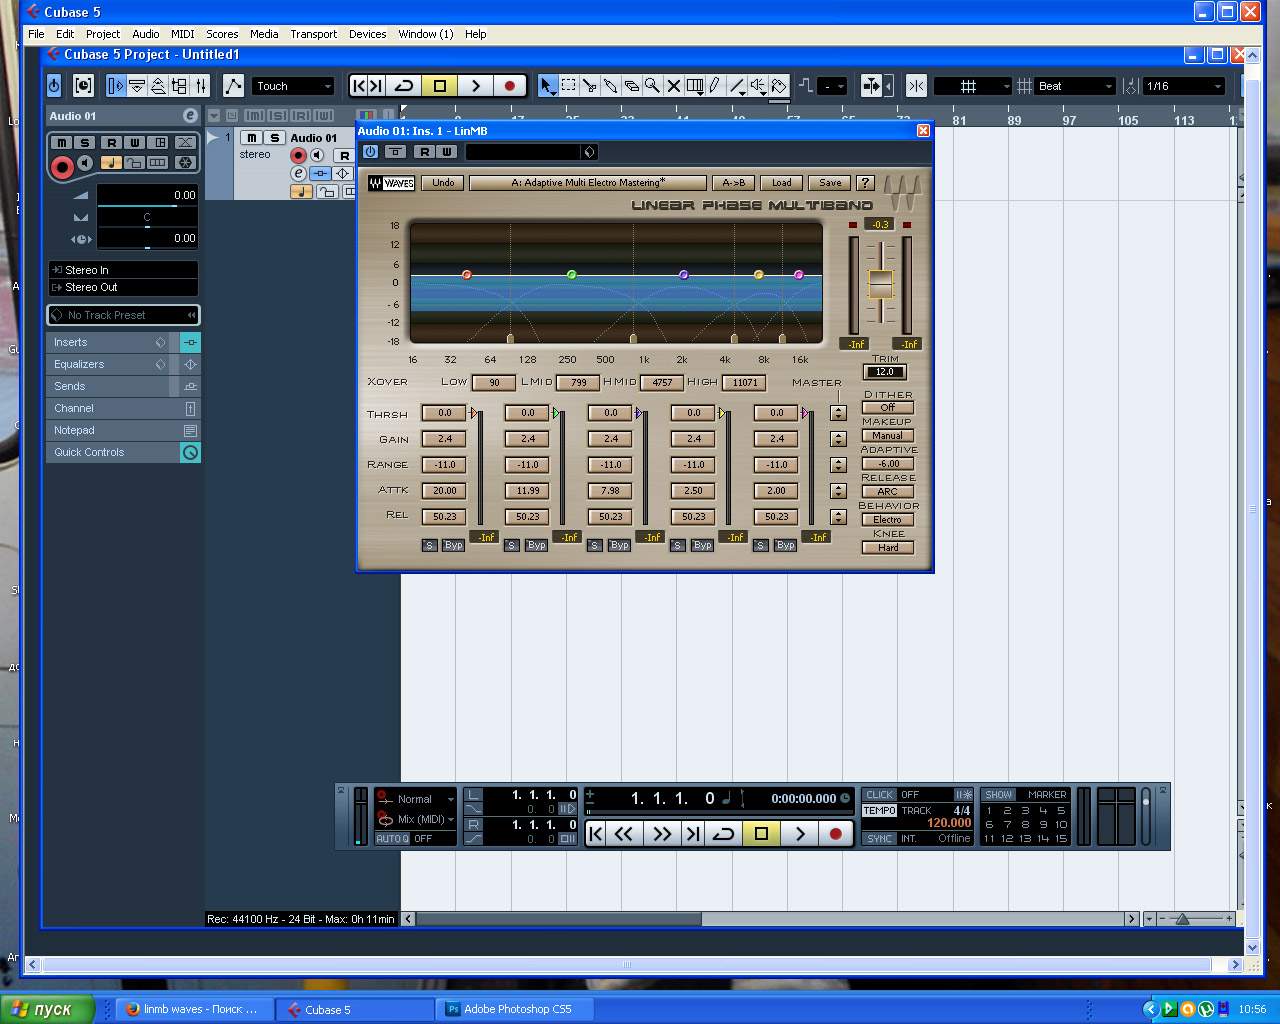1280x1024 pixels.
Task: Open the Devices menu
Action: 367,34
